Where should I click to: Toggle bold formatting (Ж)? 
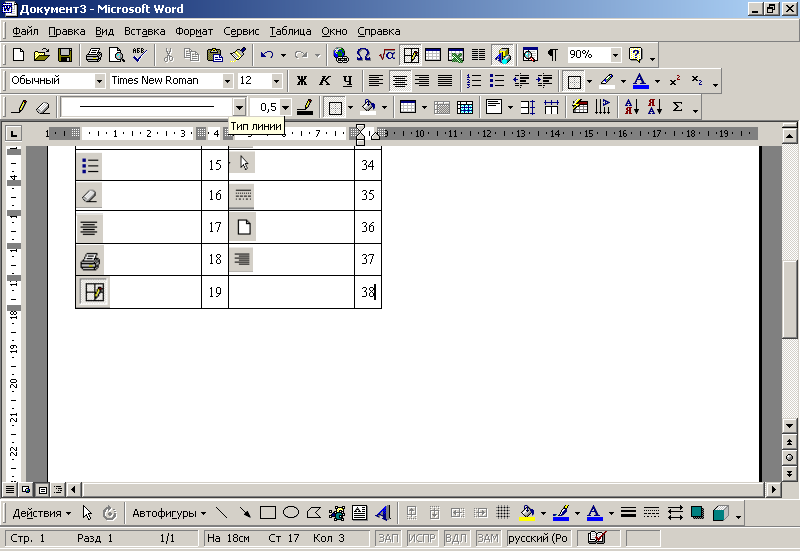click(x=302, y=81)
